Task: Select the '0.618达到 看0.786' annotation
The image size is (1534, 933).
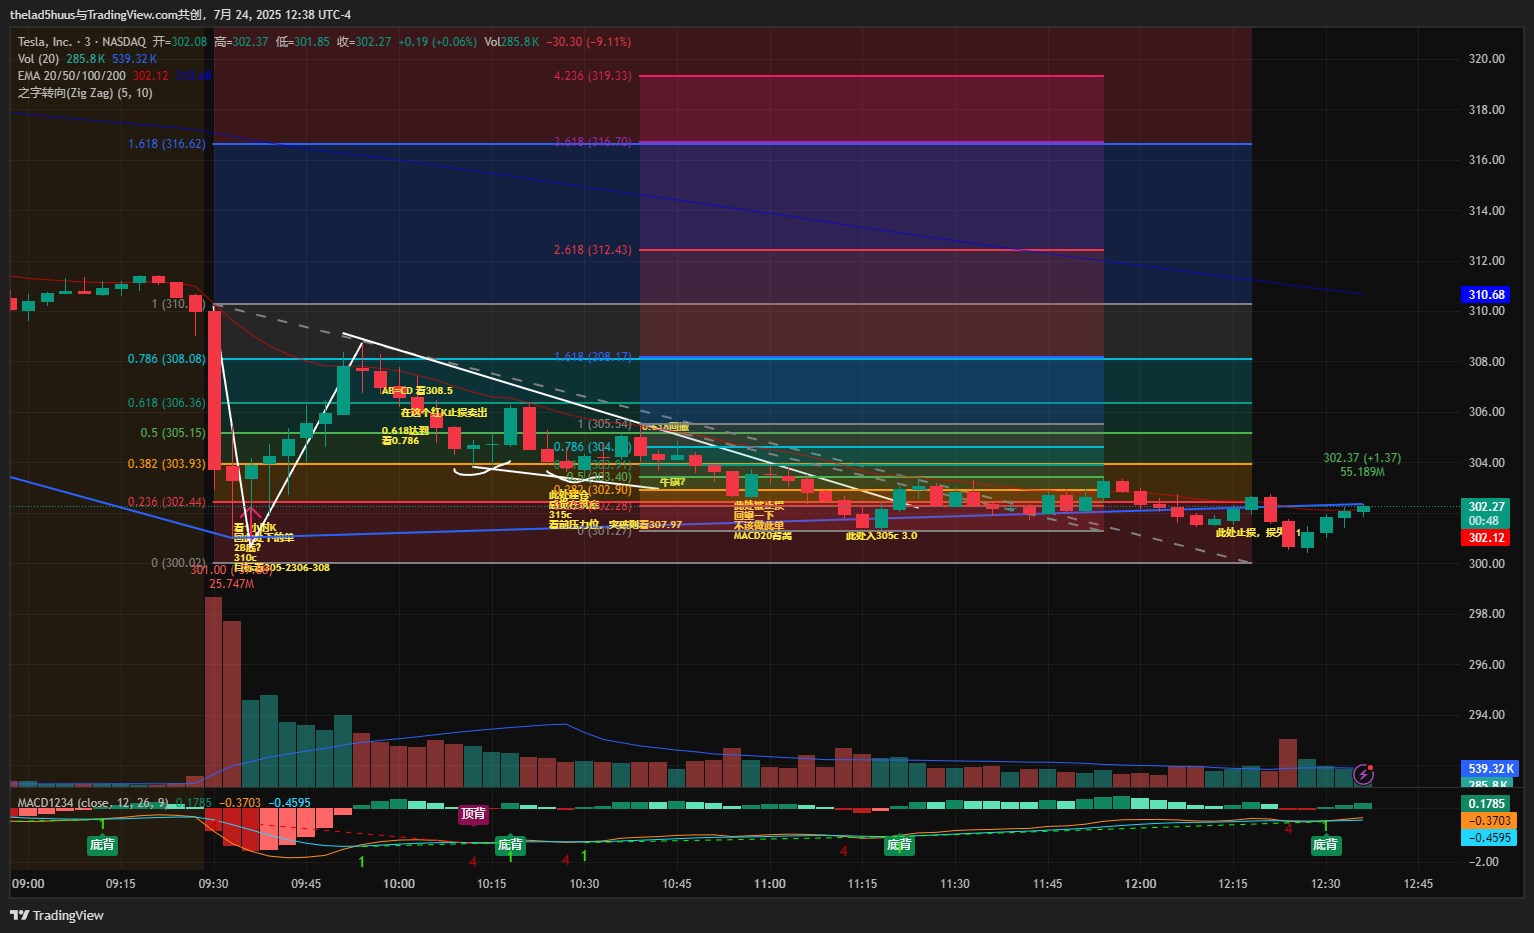Action: point(404,436)
